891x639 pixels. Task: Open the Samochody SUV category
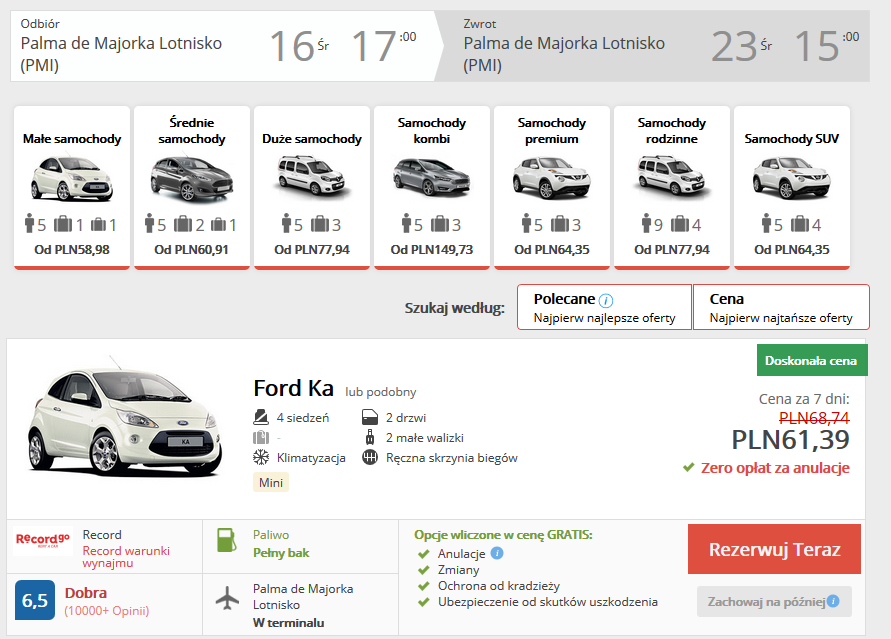(x=791, y=186)
